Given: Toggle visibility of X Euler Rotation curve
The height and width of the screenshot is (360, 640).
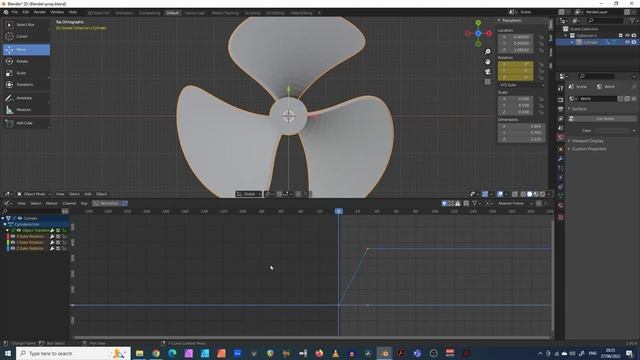Looking at the screenshot, I should pos(13,236).
